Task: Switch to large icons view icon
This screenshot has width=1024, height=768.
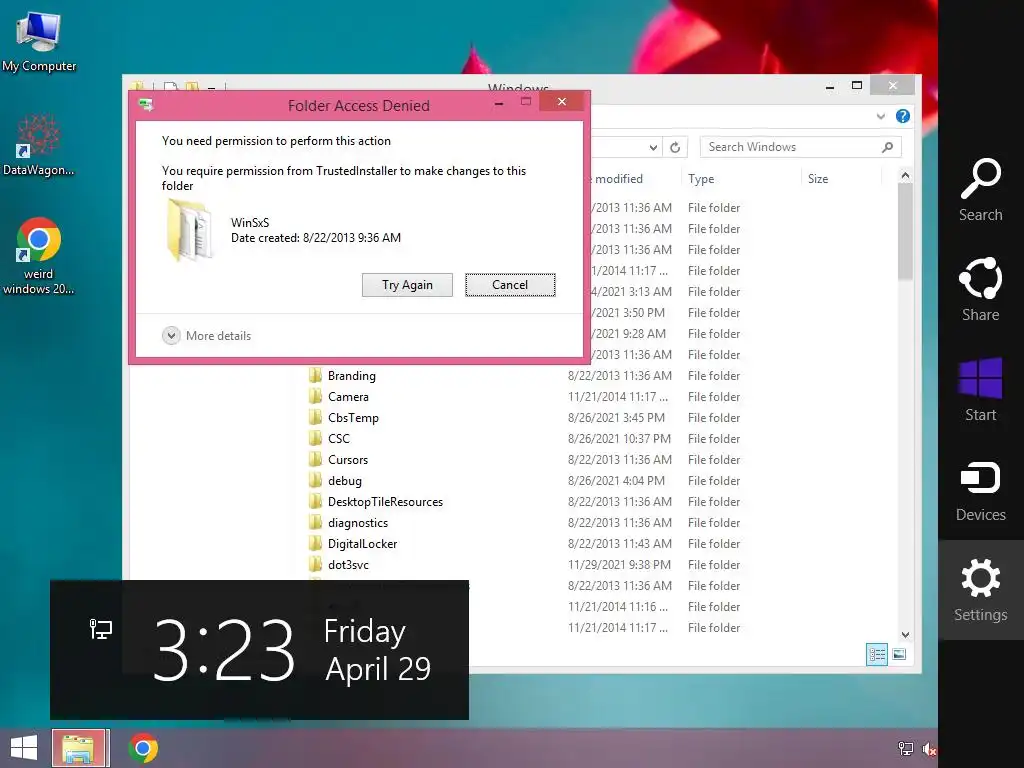Action: point(899,654)
